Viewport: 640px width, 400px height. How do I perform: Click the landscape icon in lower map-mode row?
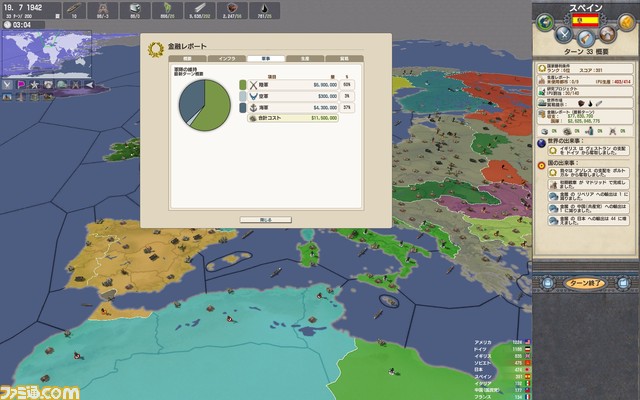pyautogui.click(x=7, y=97)
